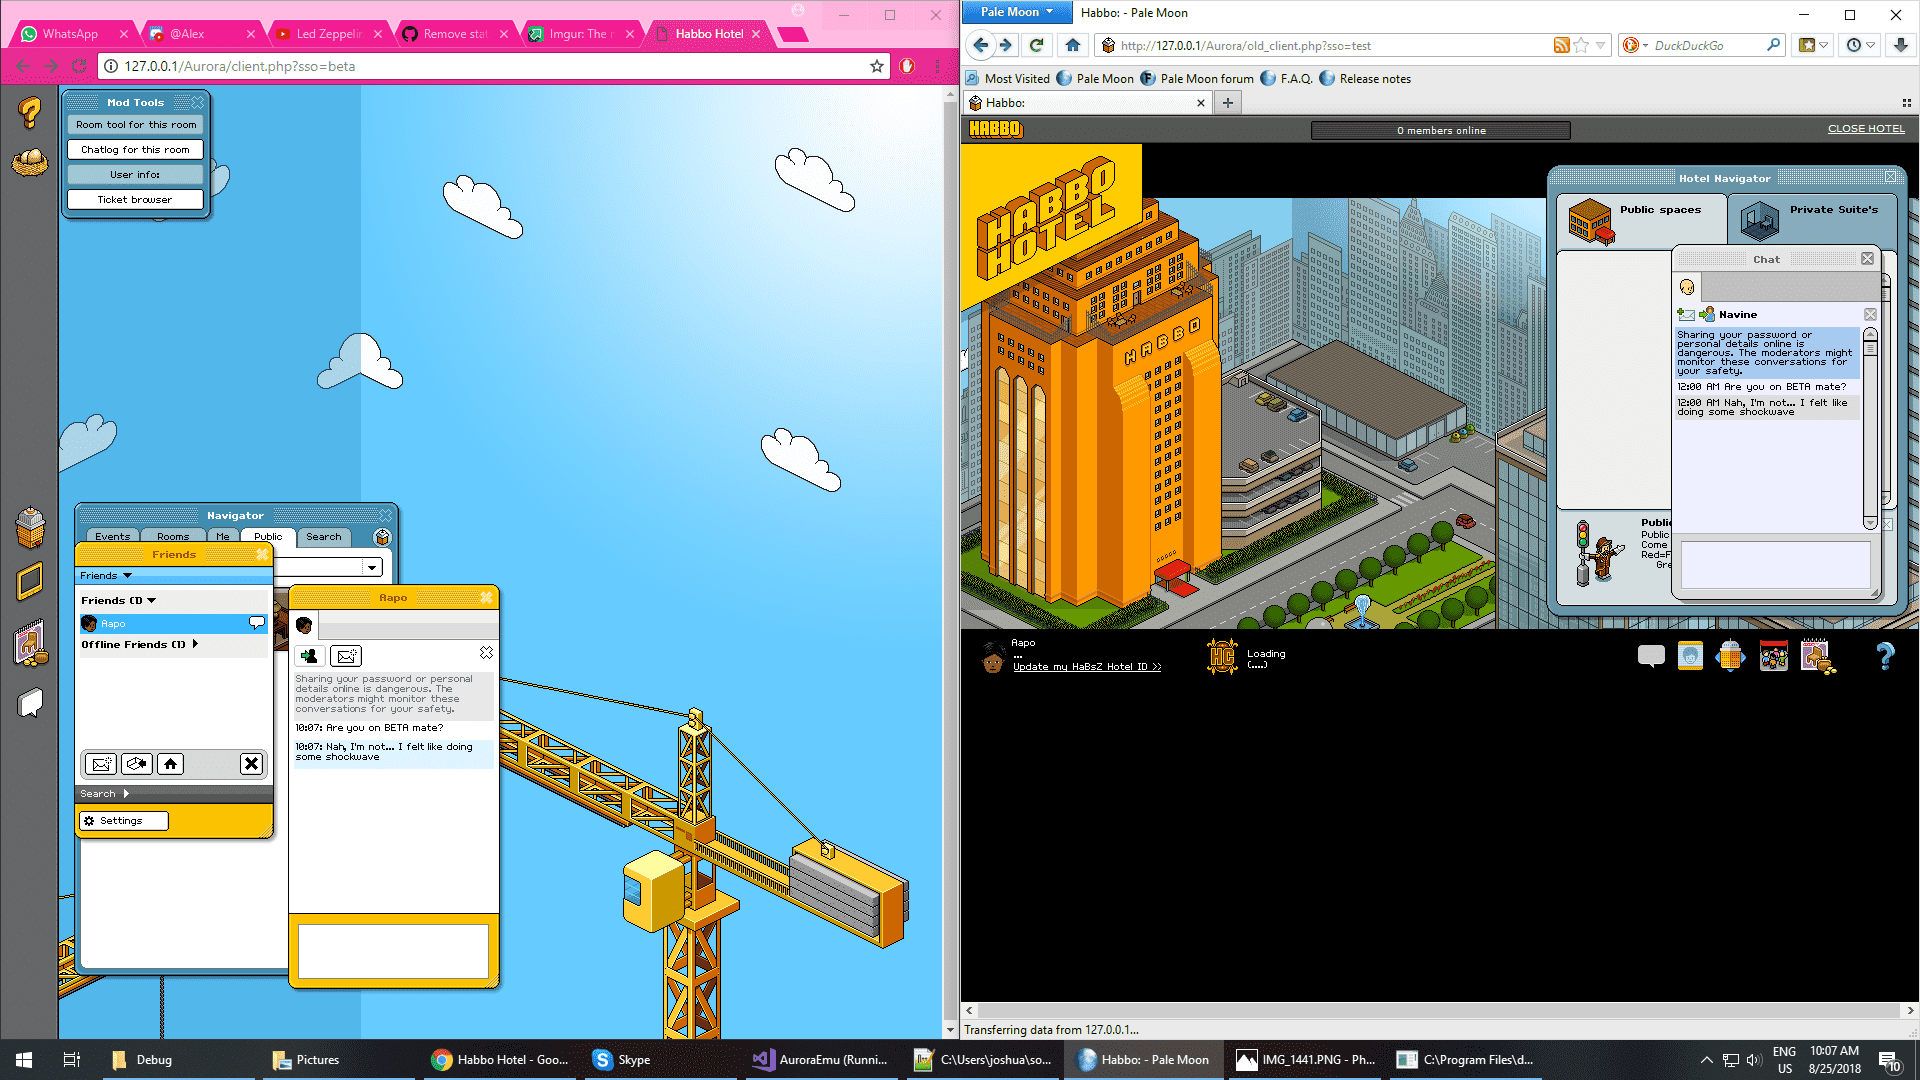Click User infos in Mod Tools
The width and height of the screenshot is (1920, 1080).
133,173
